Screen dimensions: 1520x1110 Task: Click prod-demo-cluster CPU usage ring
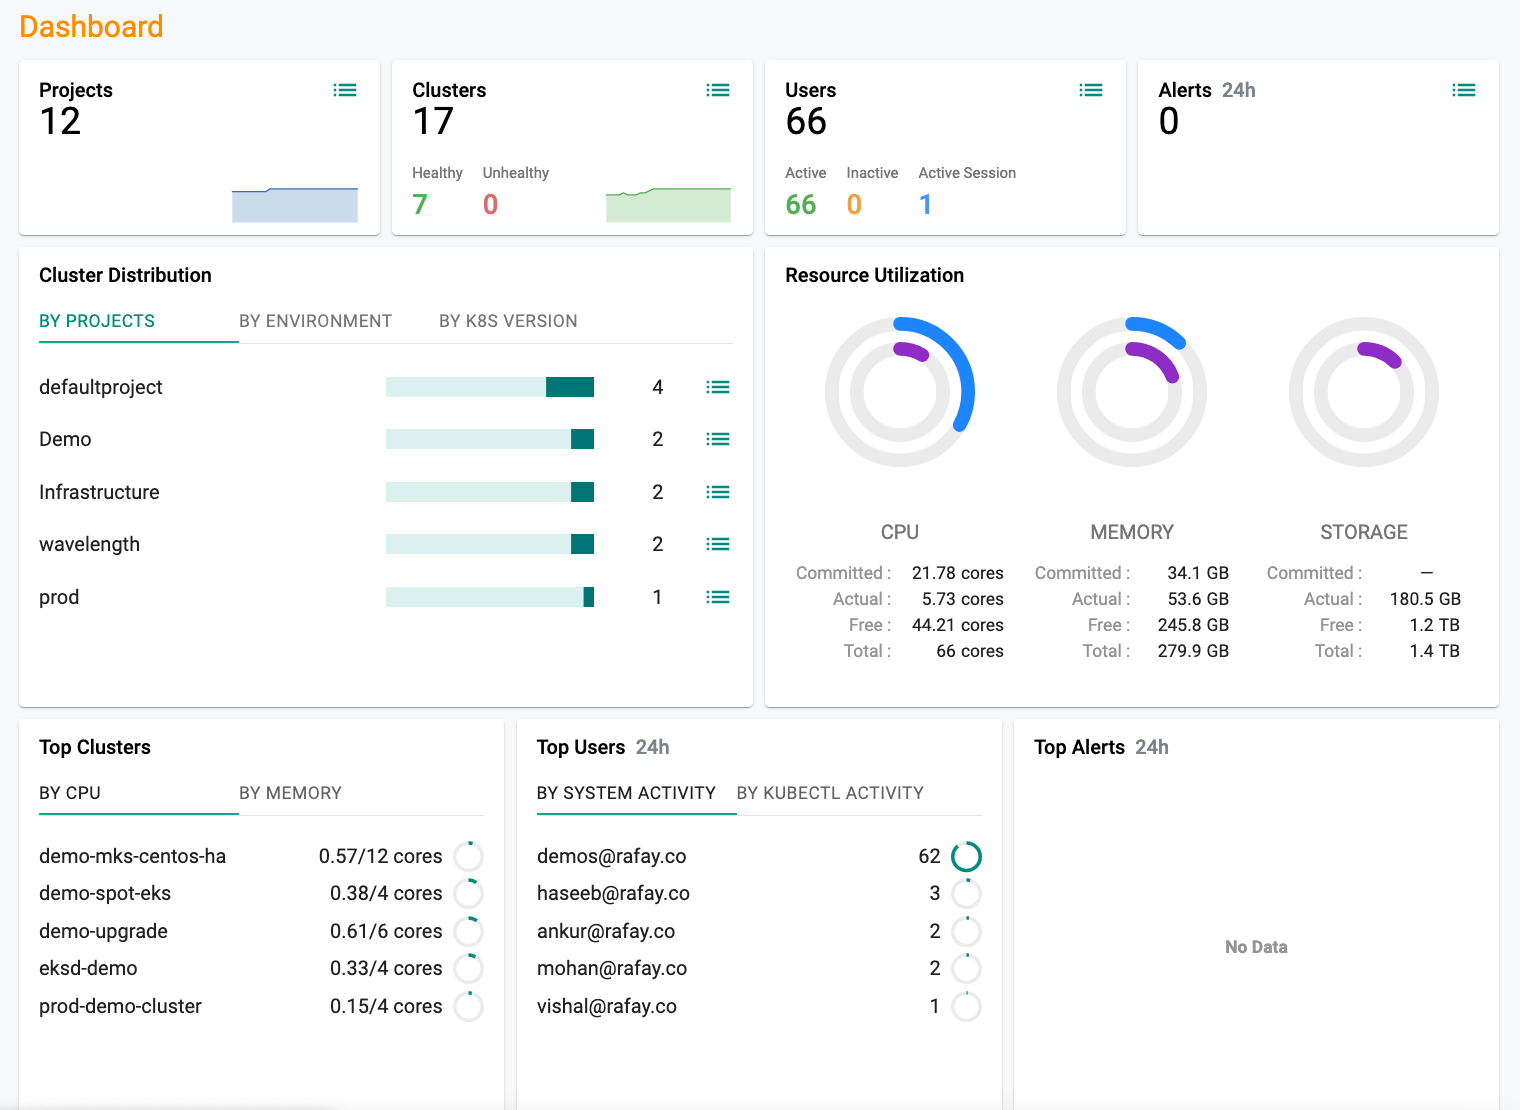click(468, 1006)
